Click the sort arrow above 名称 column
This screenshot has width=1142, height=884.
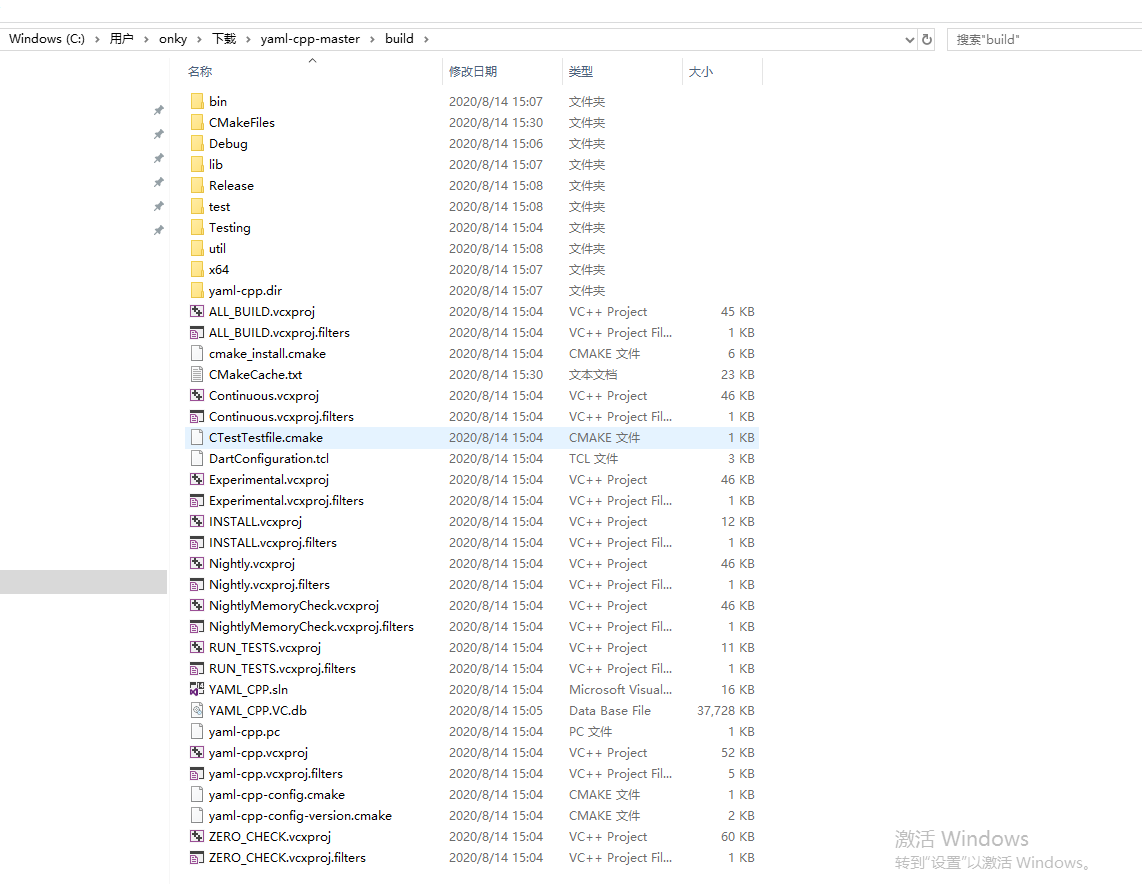(x=312, y=60)
